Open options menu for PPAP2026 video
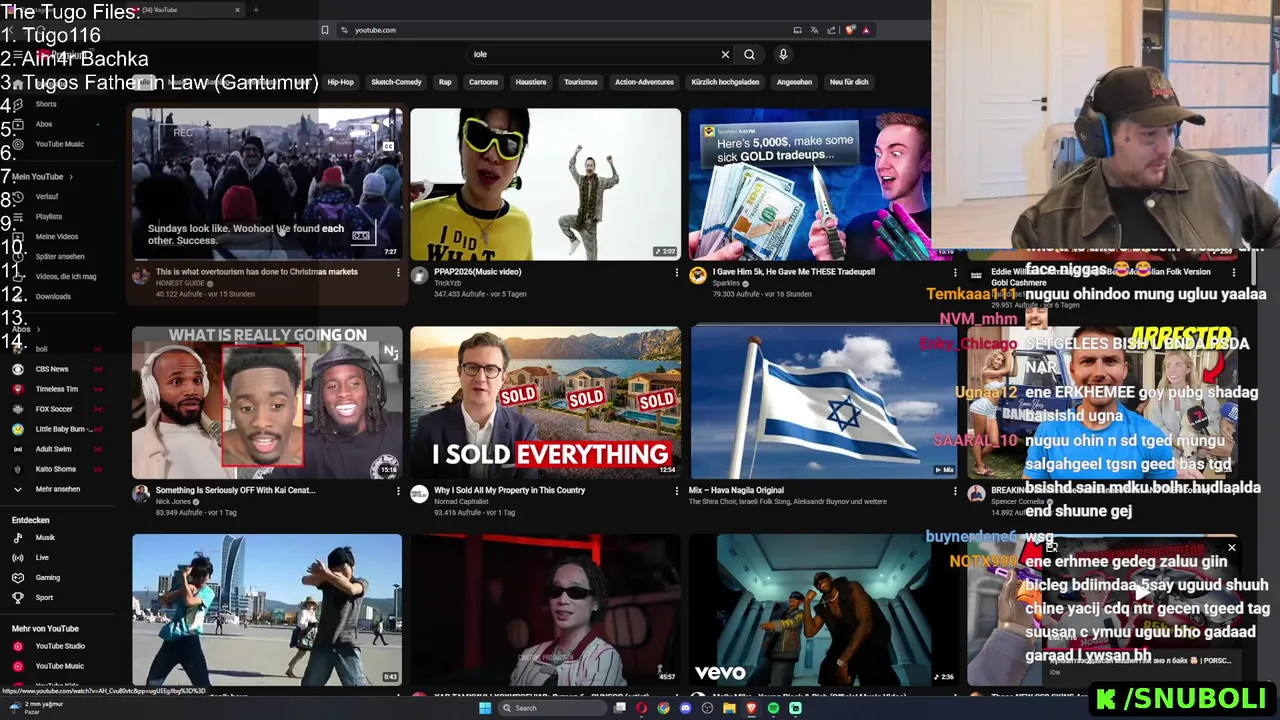The width and height of the screenshot is (1280, 720). 676,272
